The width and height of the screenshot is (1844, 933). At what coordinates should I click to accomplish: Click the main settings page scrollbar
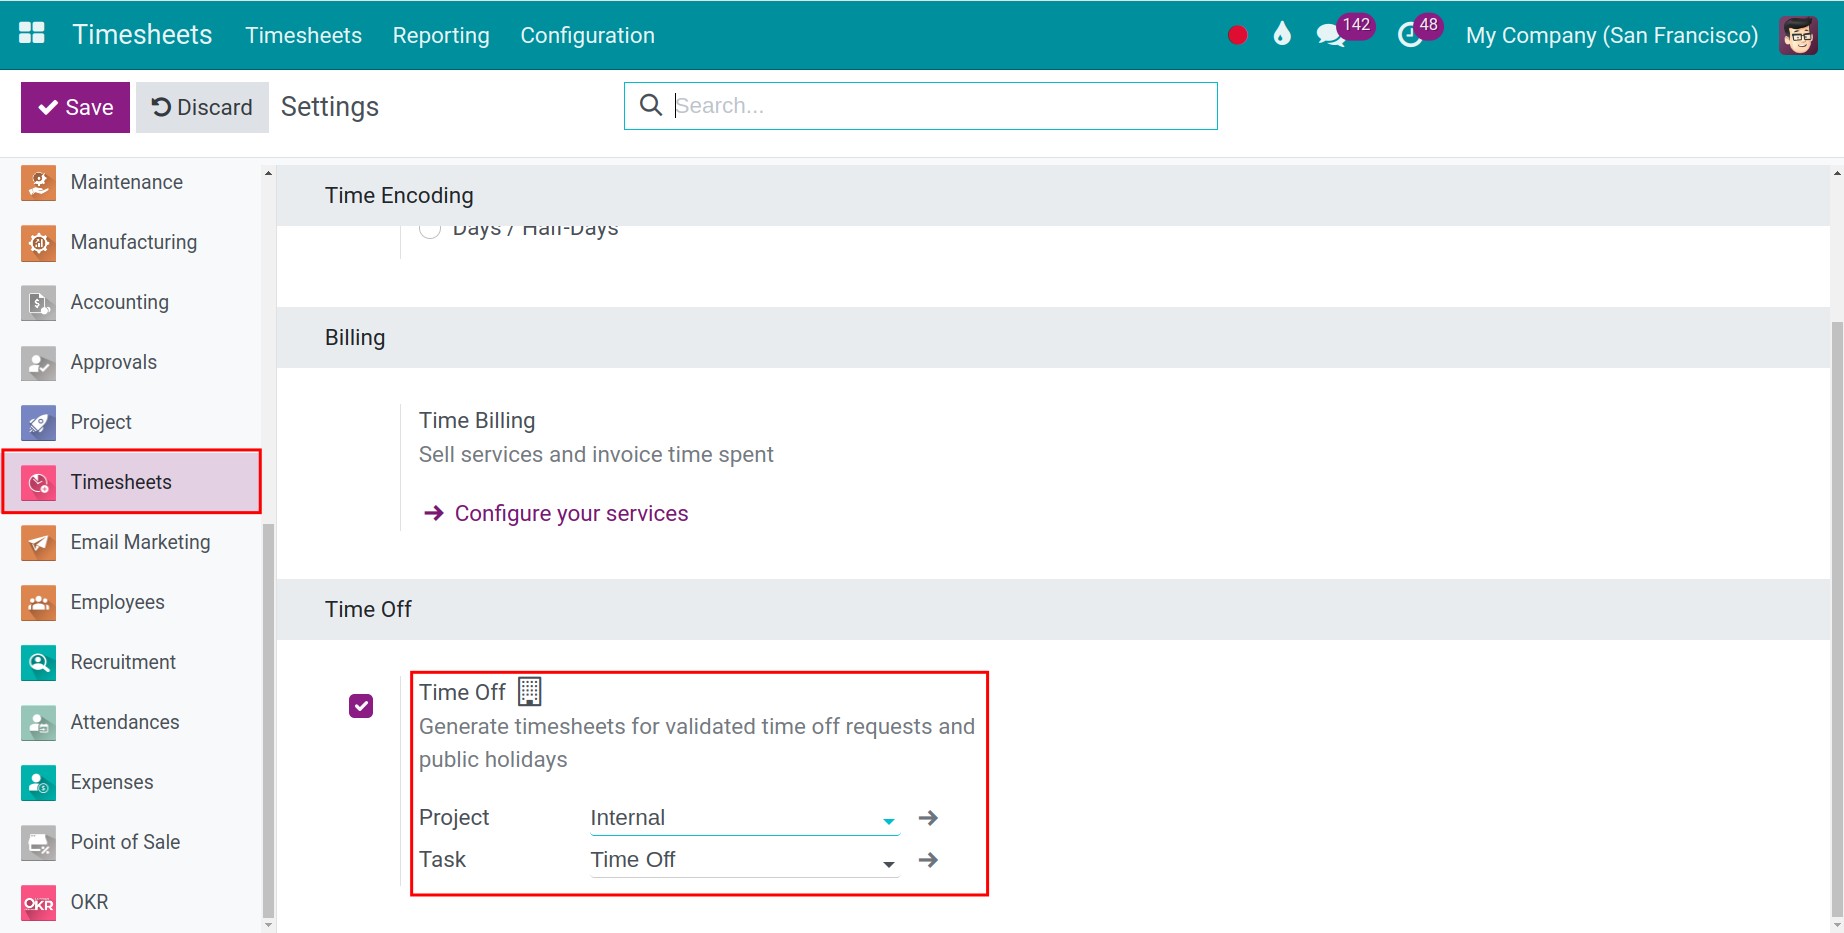1837,620
